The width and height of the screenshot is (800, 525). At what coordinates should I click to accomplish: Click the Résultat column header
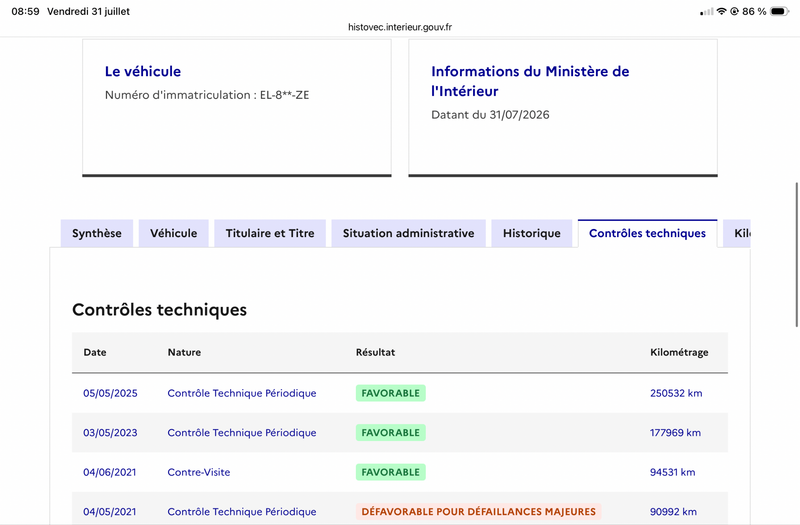(x=376, y=352)
